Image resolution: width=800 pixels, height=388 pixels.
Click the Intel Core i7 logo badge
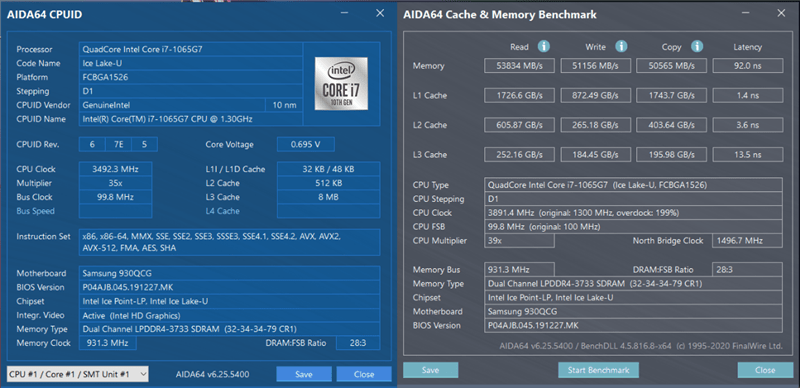click(x=341, y=83)
